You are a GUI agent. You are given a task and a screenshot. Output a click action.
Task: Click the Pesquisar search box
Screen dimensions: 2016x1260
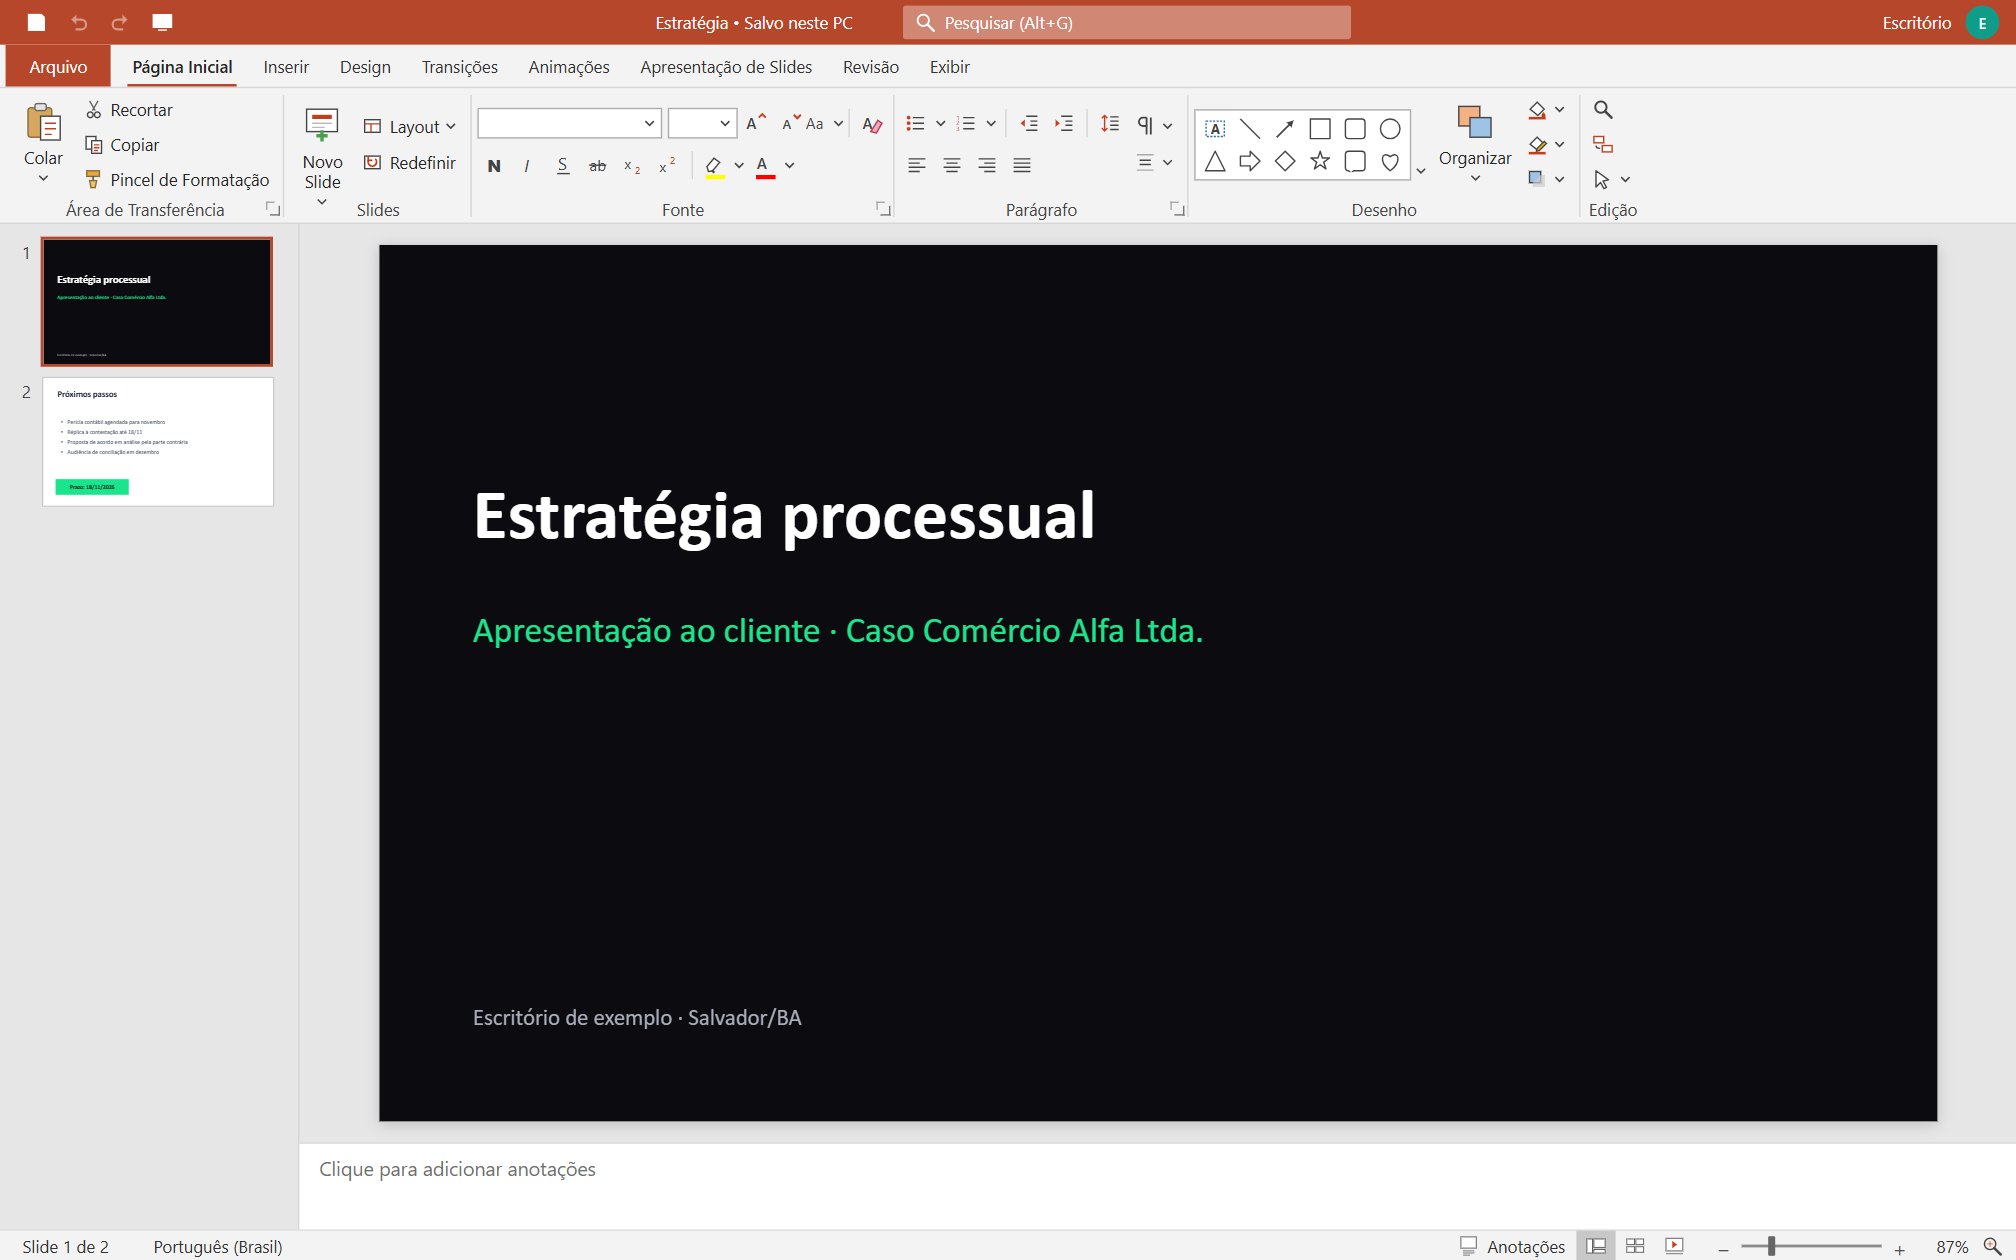1127,22
